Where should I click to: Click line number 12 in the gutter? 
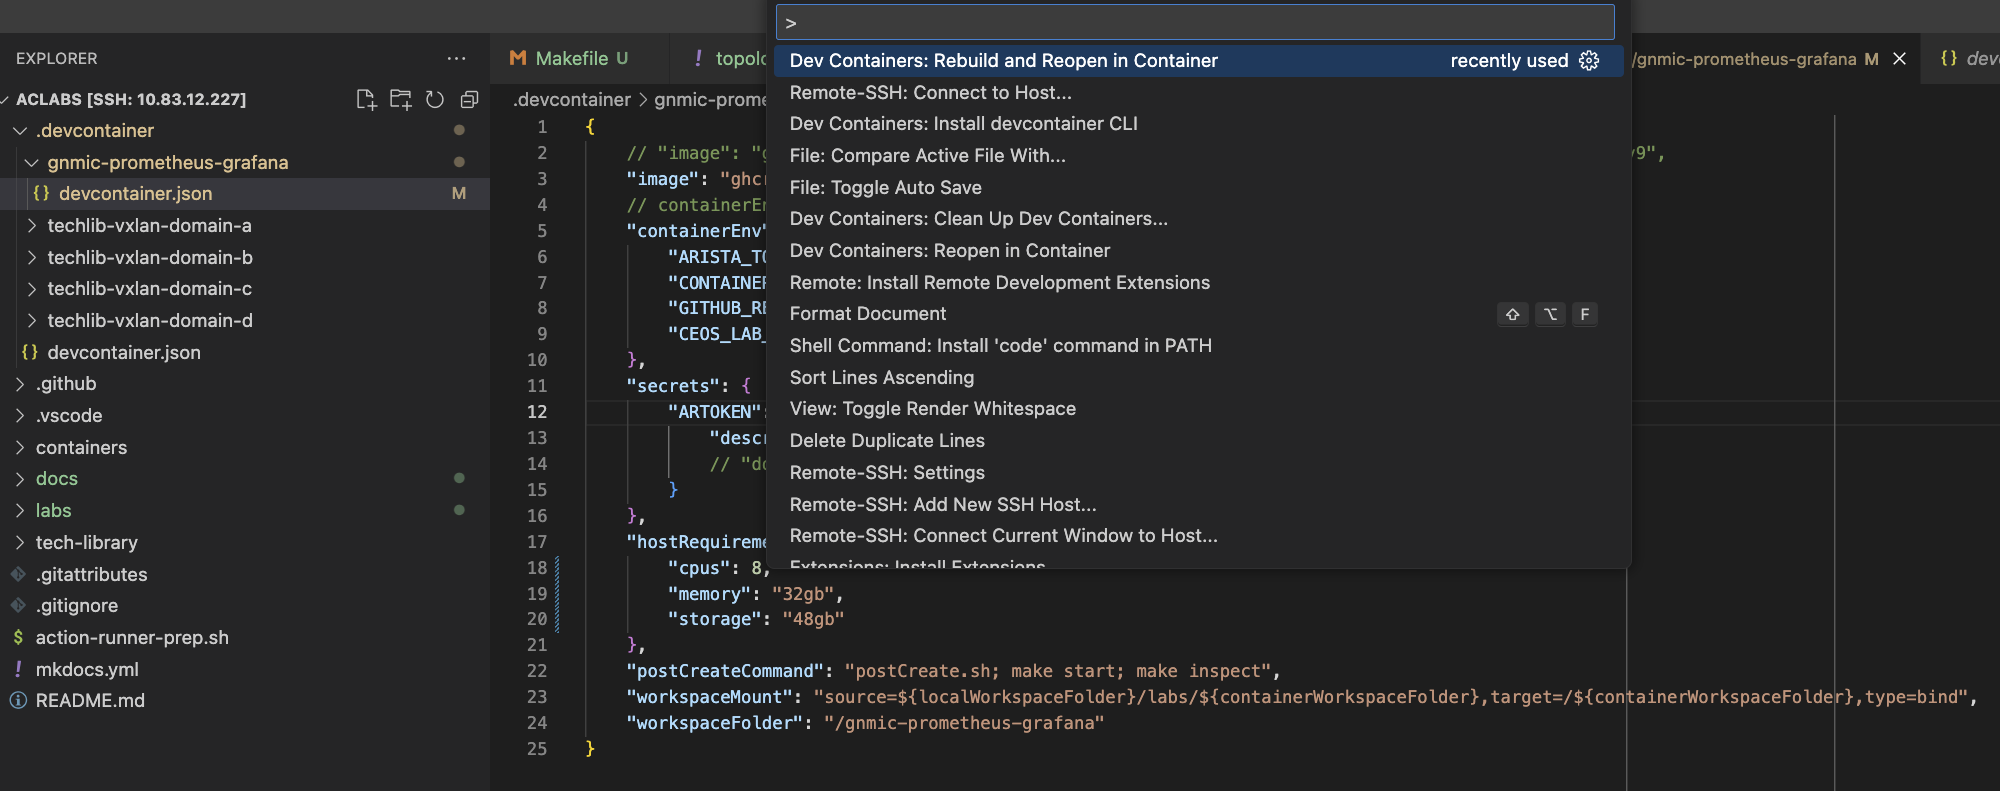click(537, 412)
